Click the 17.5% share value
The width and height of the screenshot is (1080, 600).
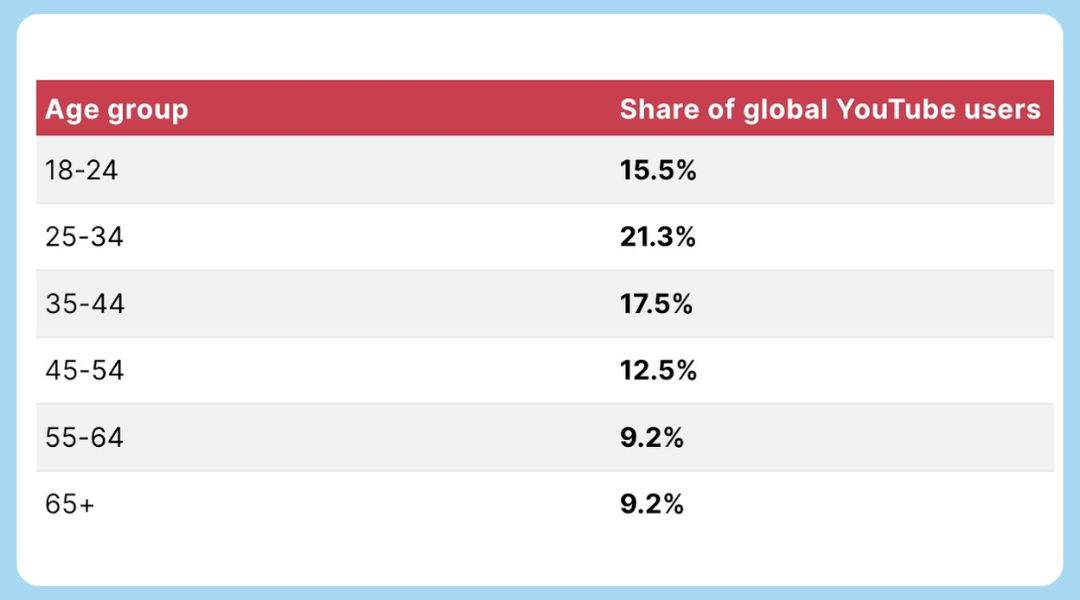pos(656,304)
